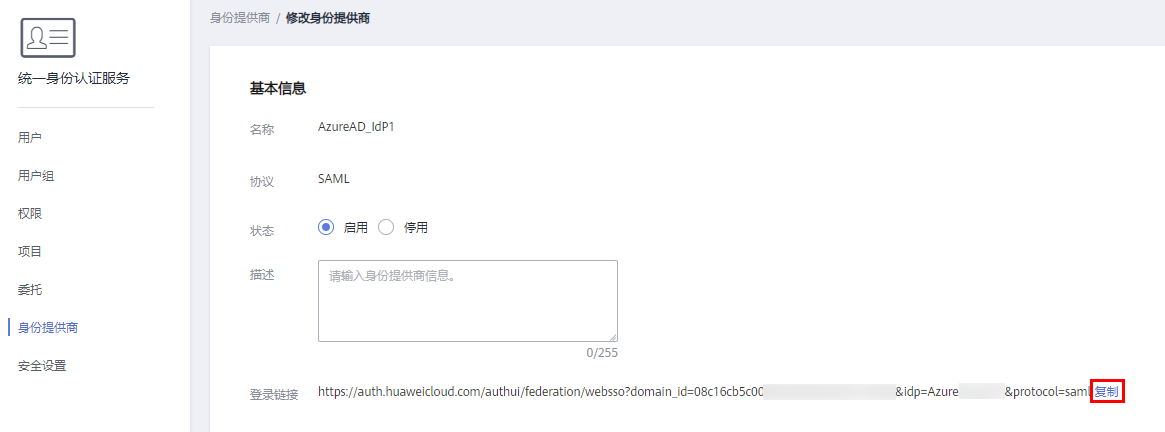Viewport: 1165px width, 432px height.
Task: Click the AzureAD_IdP1 name value
Action: click(356, 126)
